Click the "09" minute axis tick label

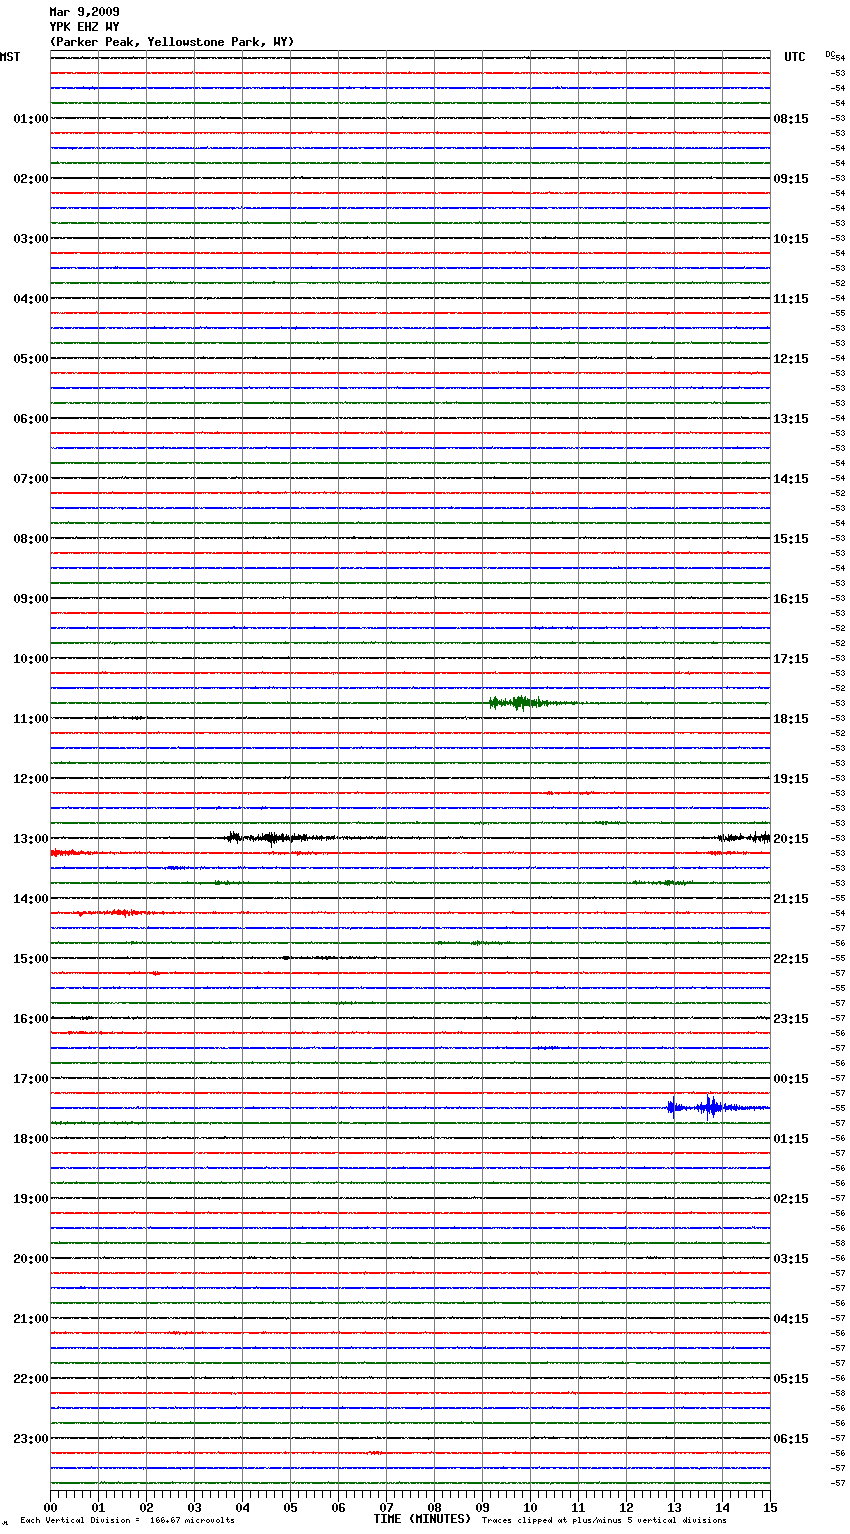coord(482,1508)
